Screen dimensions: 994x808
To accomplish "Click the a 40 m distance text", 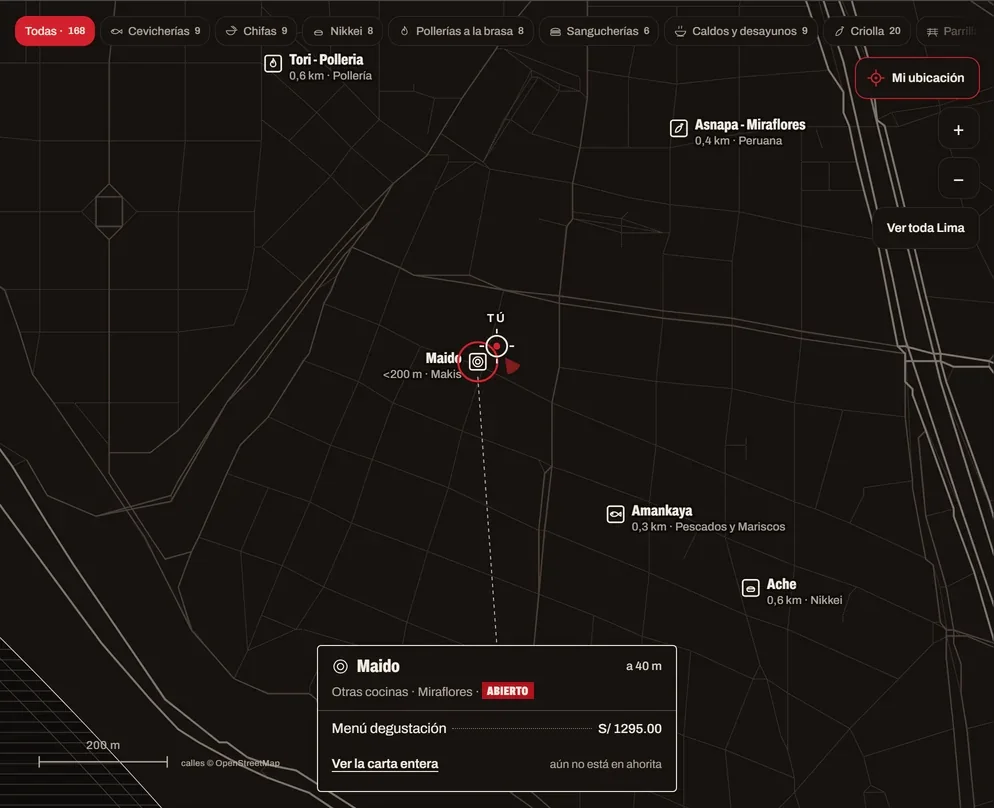I will (x=643, y=666).
